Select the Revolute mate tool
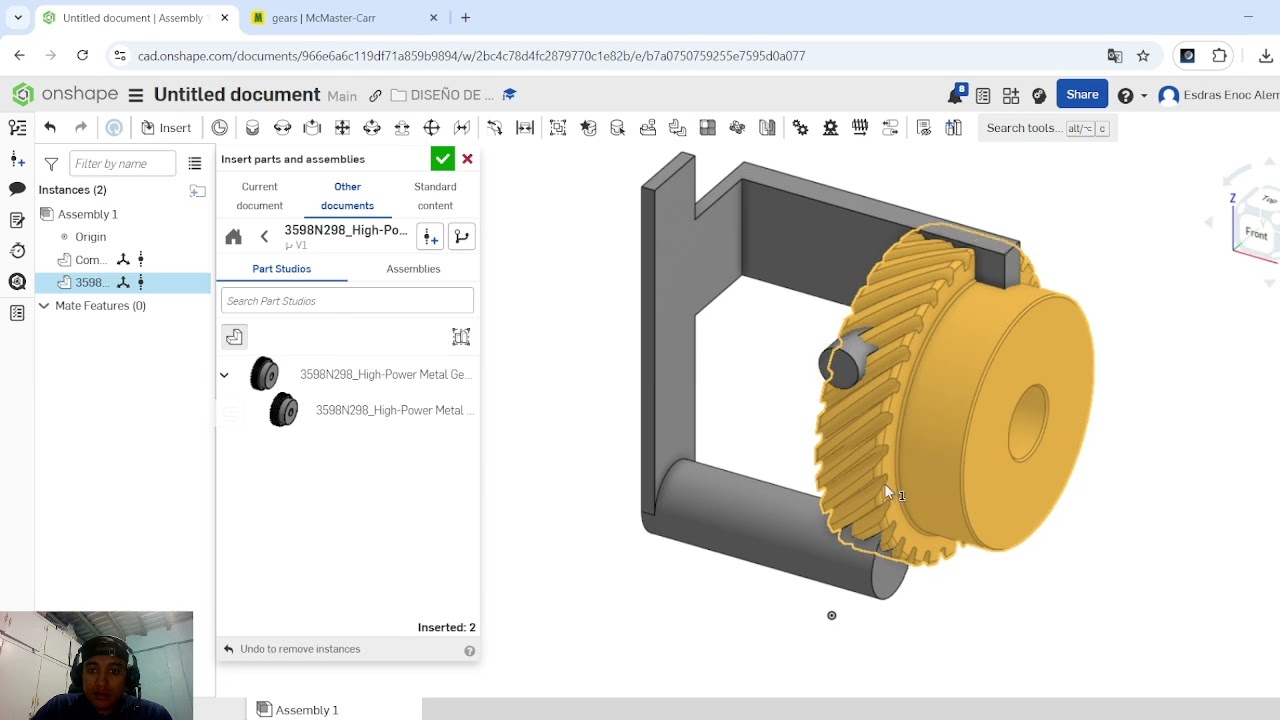1280x720 pixels. tap(282, 127)
